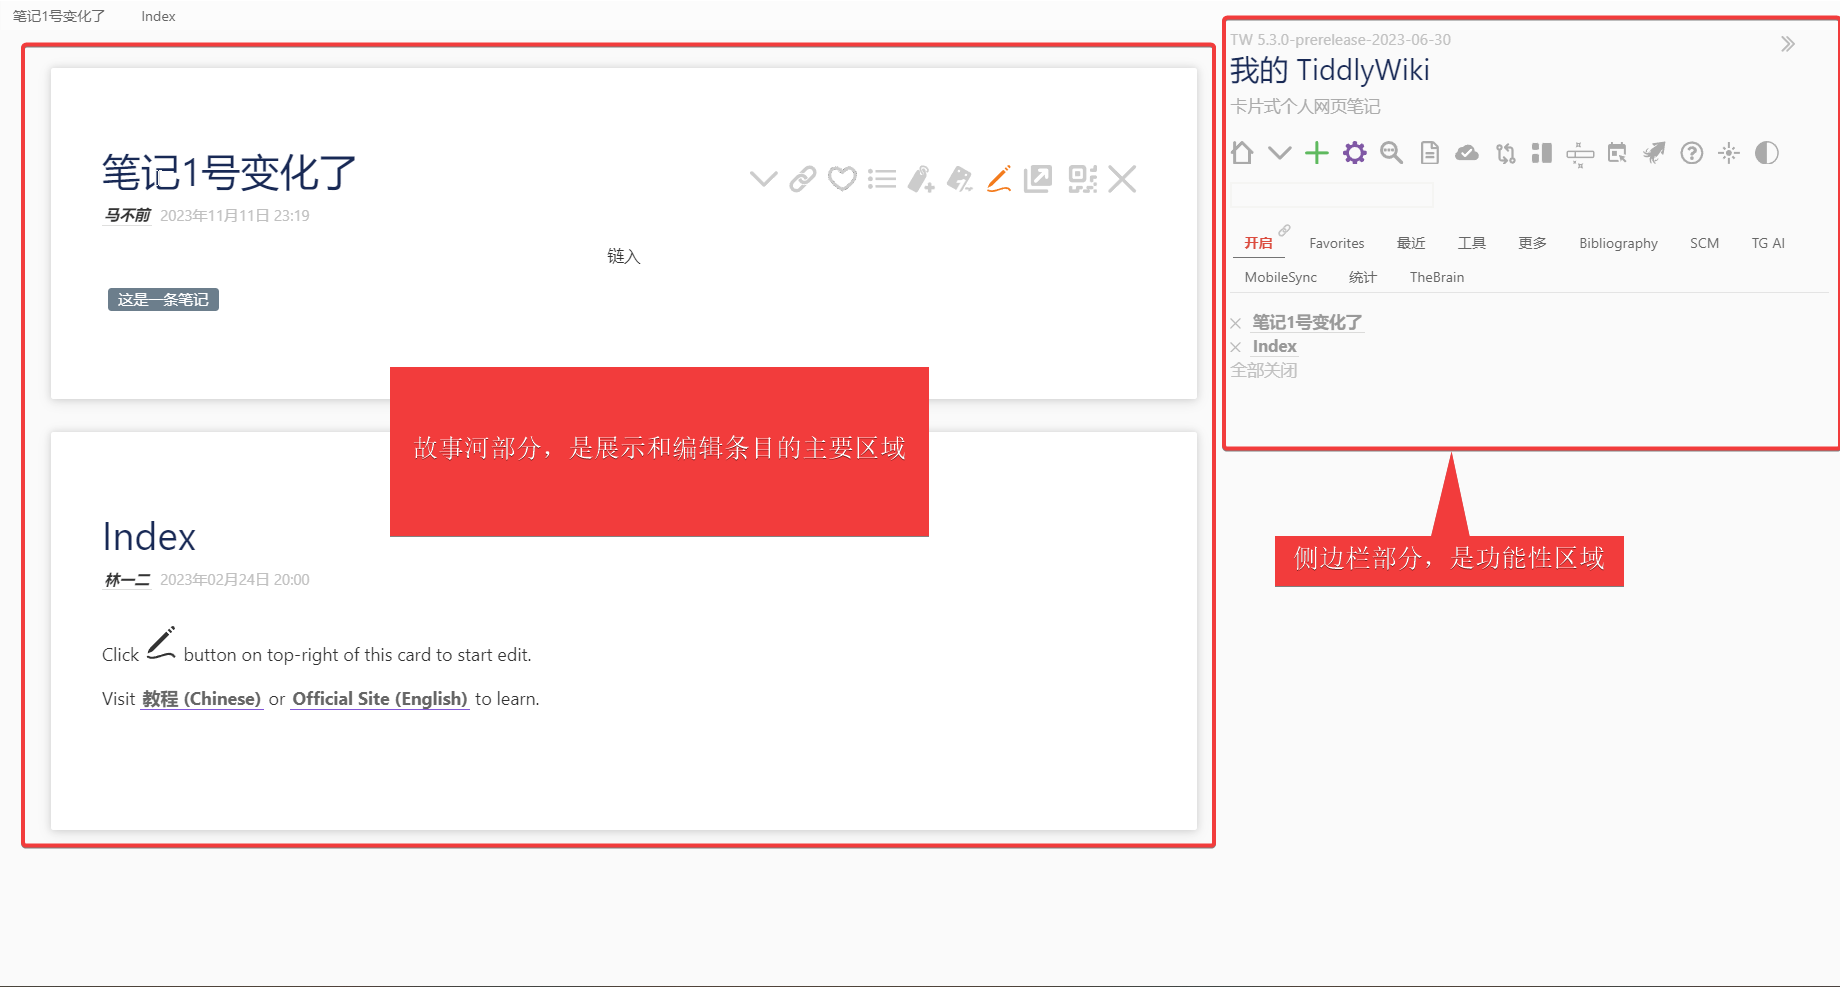Expand more actions chevron on 笔记1号变化了 tiddler
Viewport: 1840px width, 987px height.
pyautogui.click(x=763, y=179)
